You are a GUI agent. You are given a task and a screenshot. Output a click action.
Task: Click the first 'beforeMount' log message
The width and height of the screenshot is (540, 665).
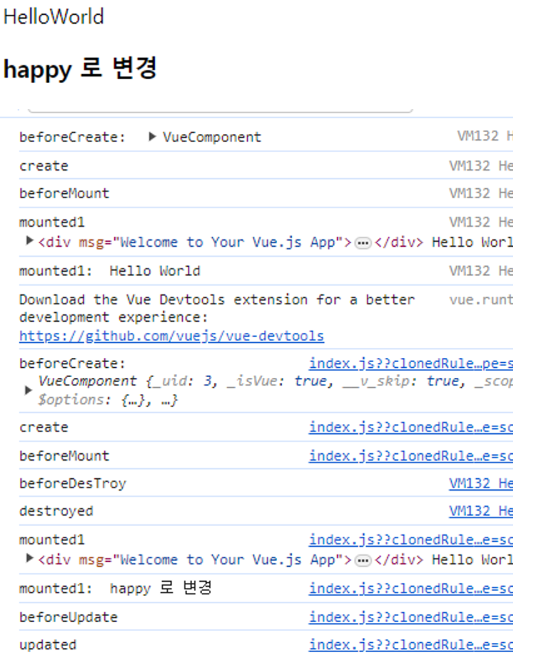pyautogui.click(x=64, y=193)
